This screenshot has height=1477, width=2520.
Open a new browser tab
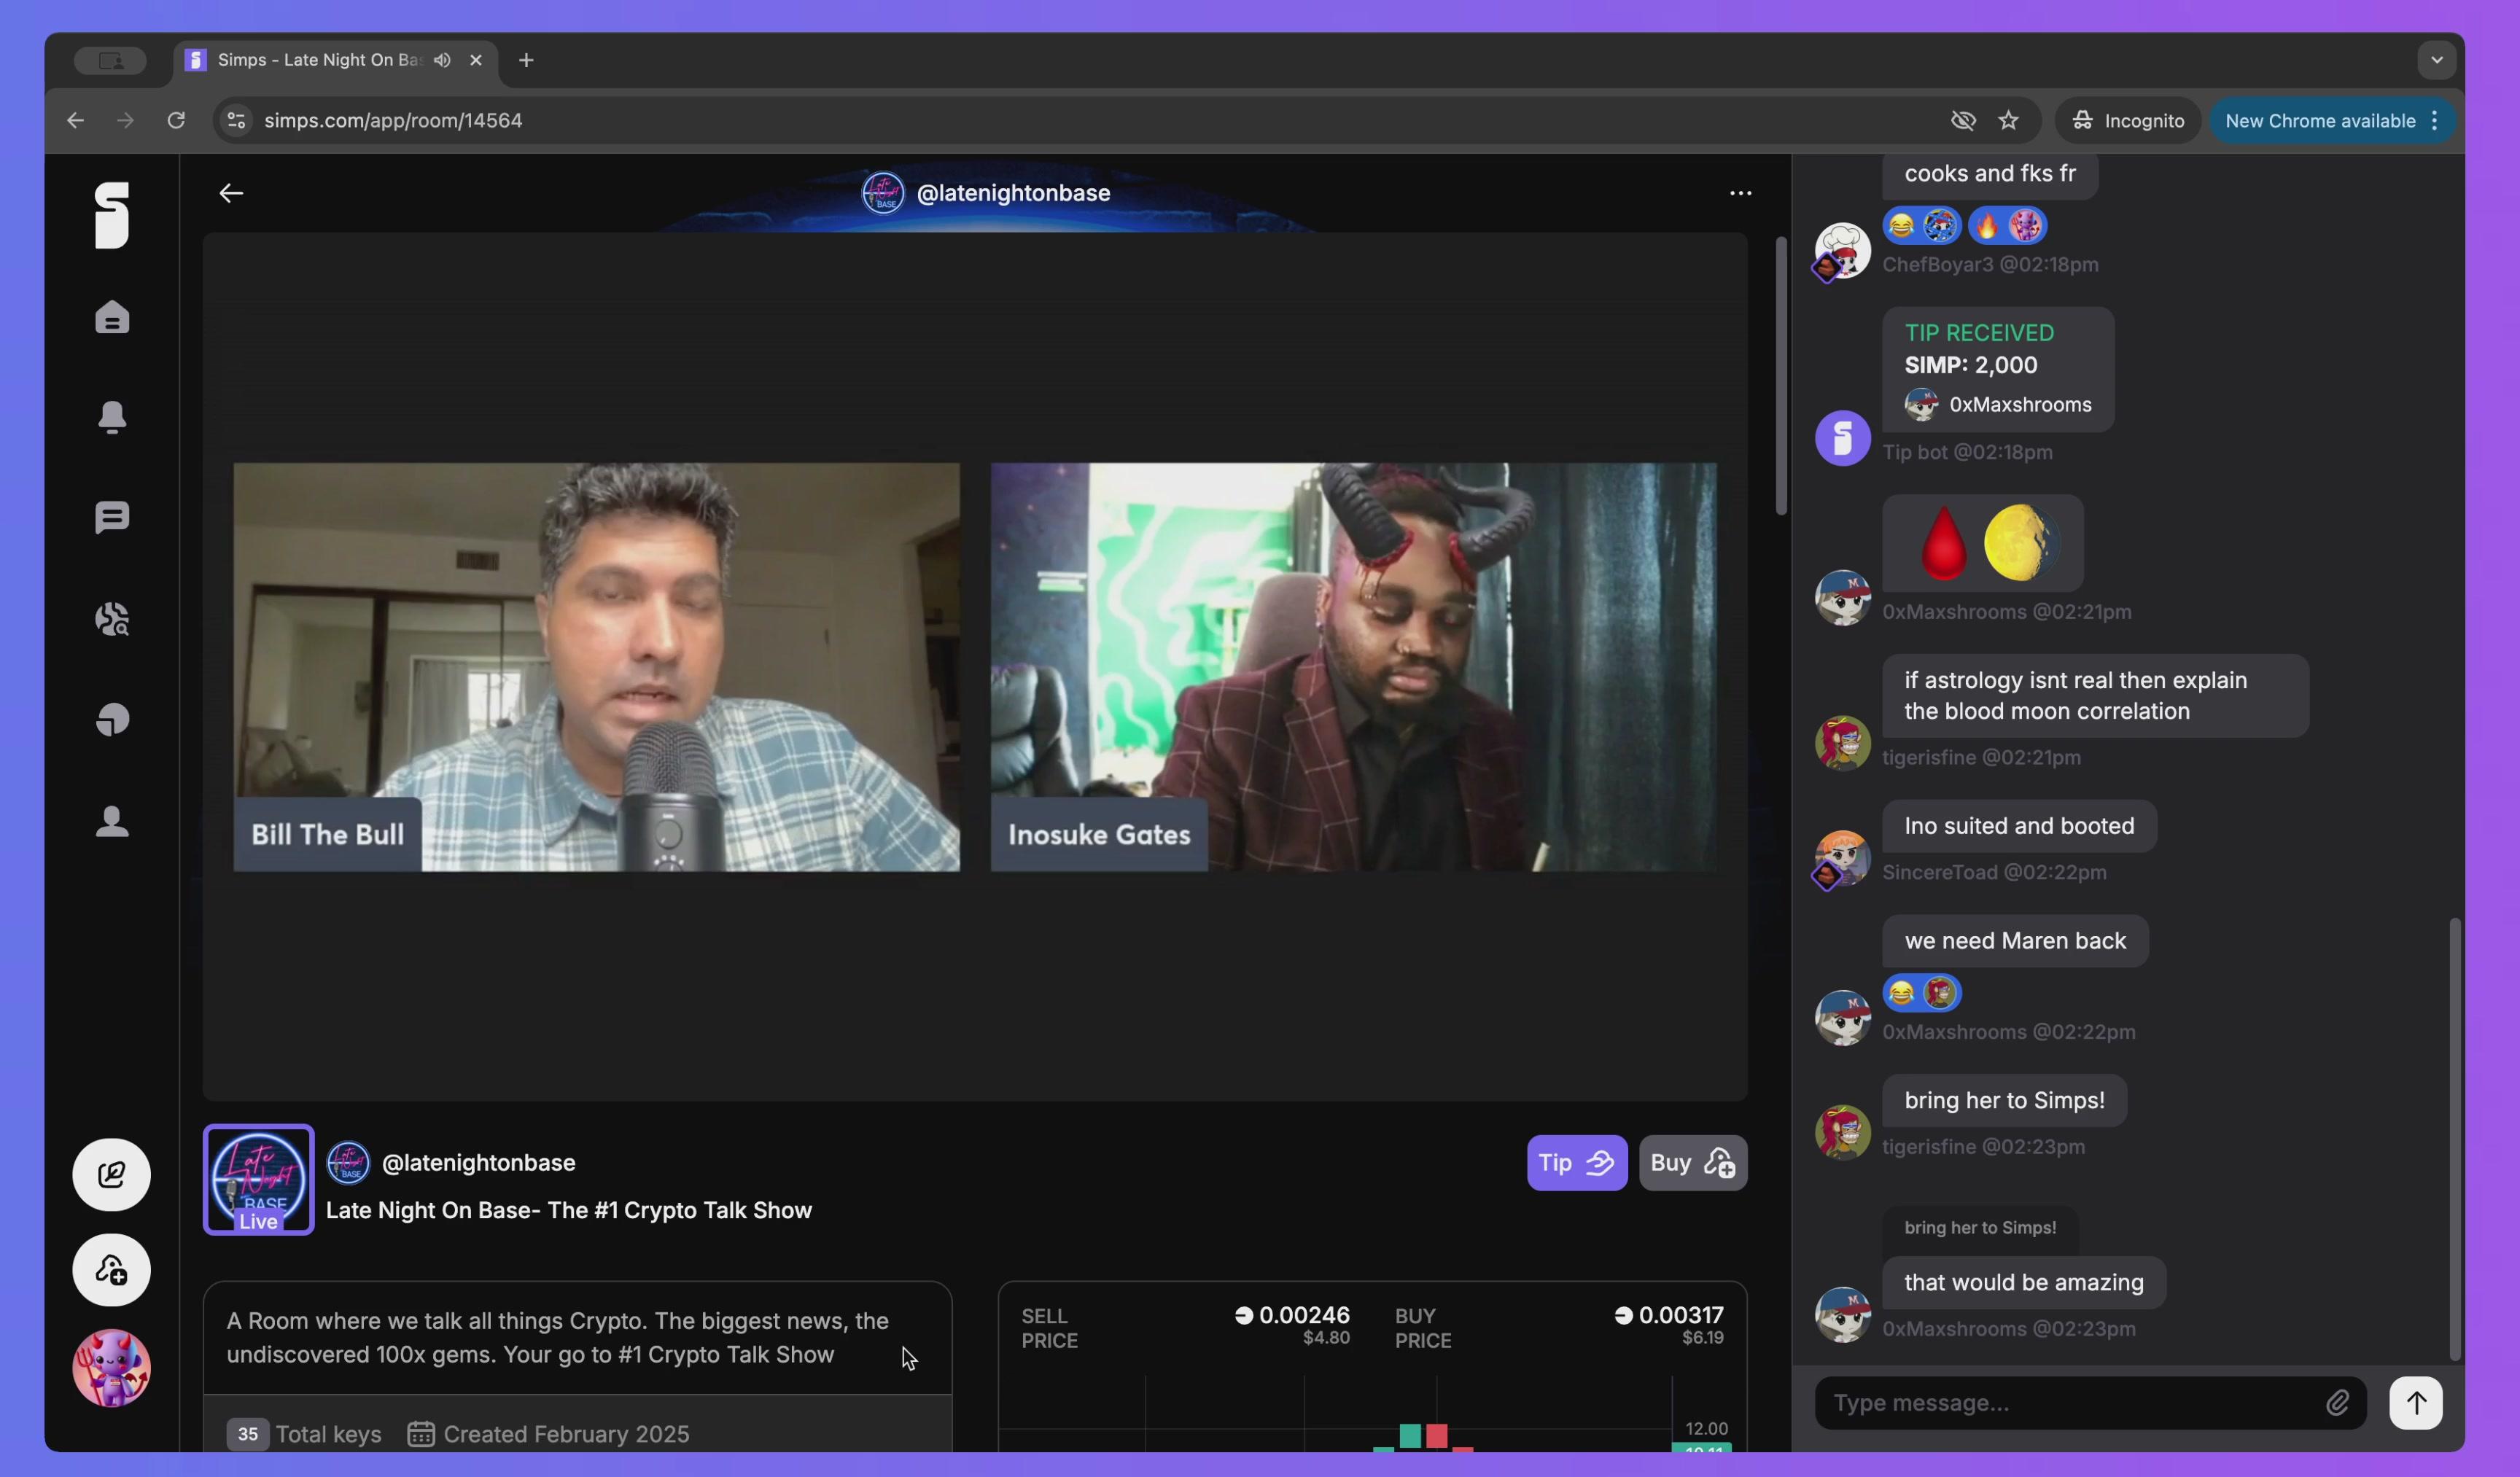click(x=526, y=60)
